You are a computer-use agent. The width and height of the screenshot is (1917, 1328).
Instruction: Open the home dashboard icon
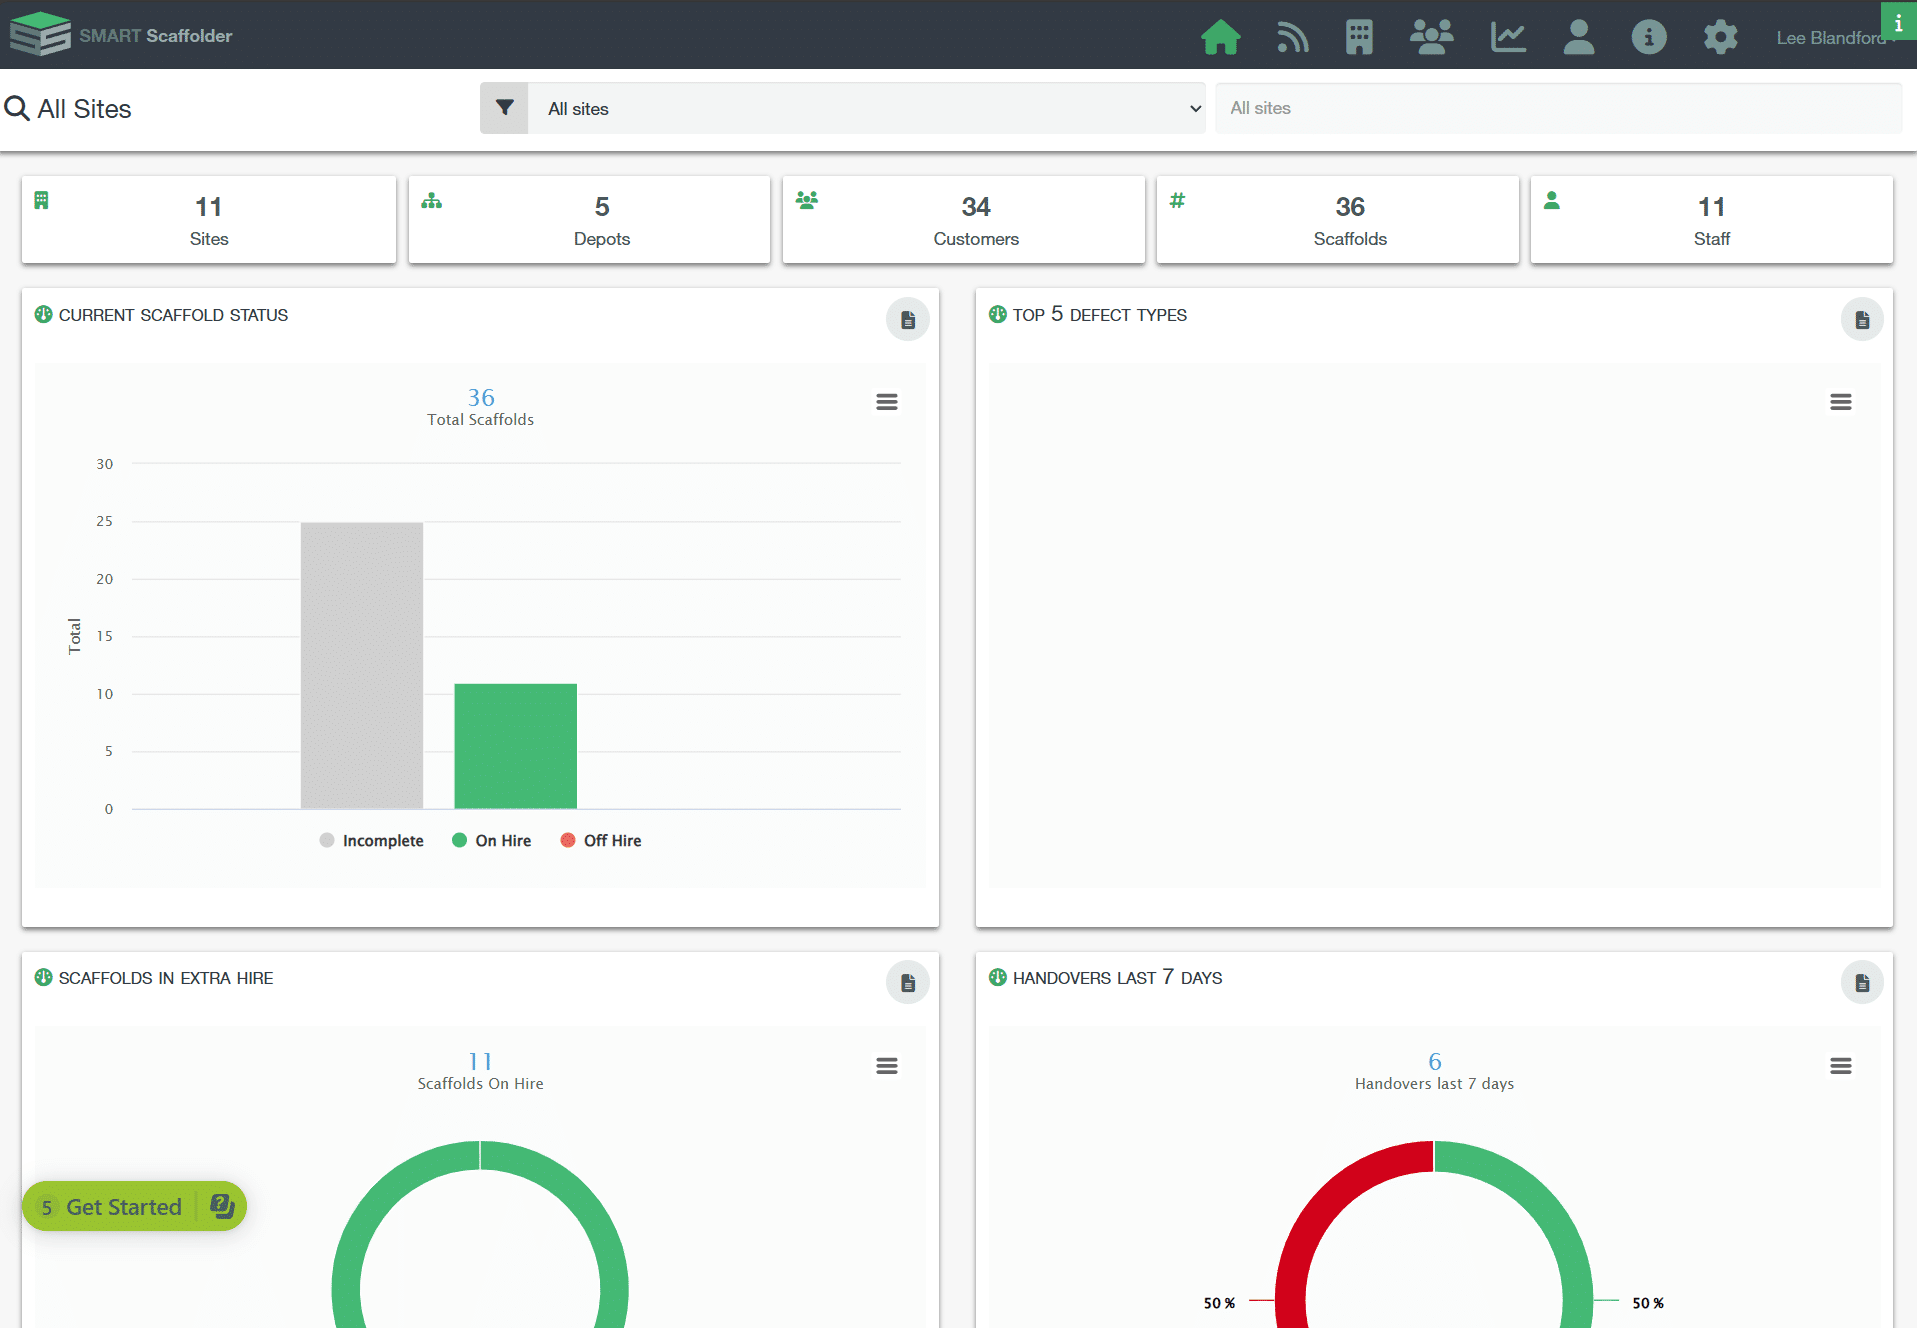pyautogui.click(x=1220, y=37)
